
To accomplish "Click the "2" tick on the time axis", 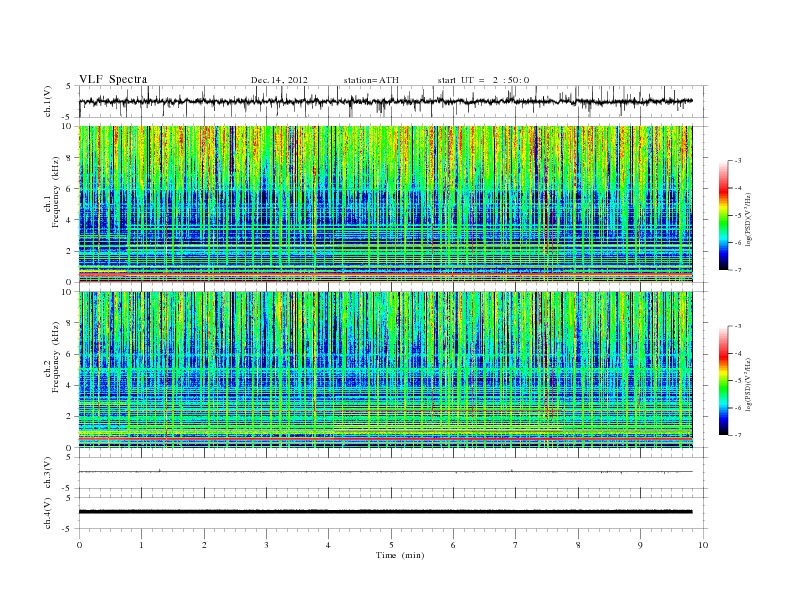I will pos(204,545).
